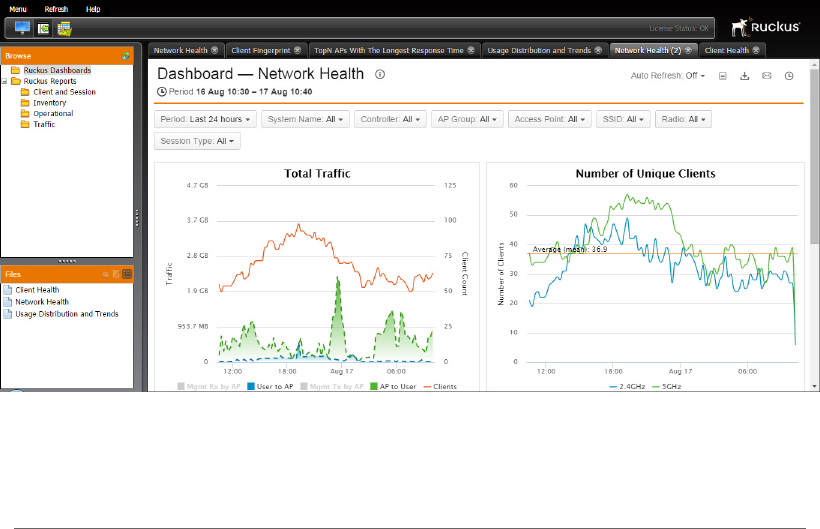Viewport: 820px width, 529px height.
Task: Close the Client Health tab
Action: click(756, 50)
